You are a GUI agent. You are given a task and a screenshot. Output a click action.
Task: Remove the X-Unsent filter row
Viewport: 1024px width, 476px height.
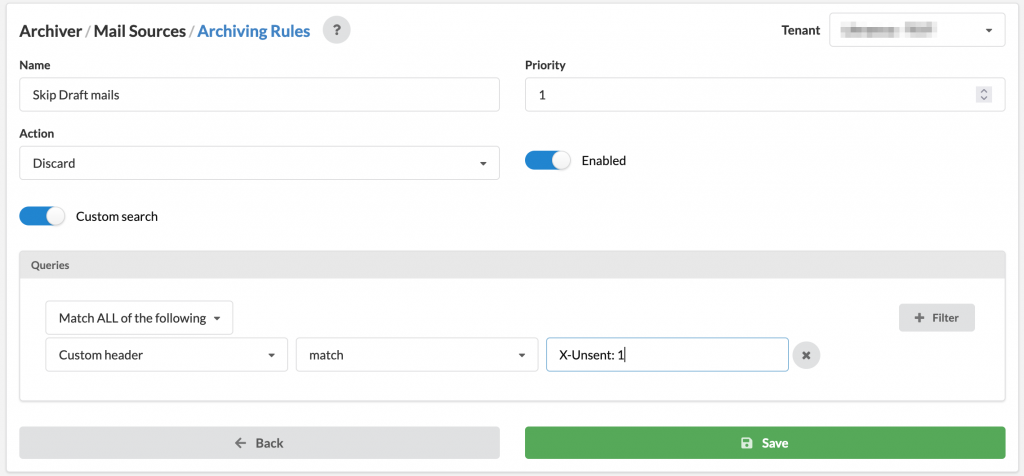pyautogui.click(x=806, y=355)
